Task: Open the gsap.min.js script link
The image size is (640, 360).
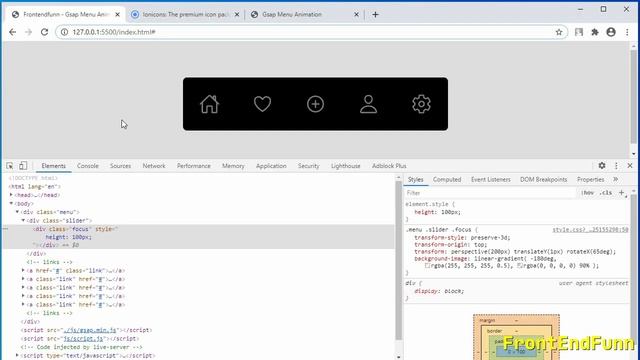Action: point(90,330)
